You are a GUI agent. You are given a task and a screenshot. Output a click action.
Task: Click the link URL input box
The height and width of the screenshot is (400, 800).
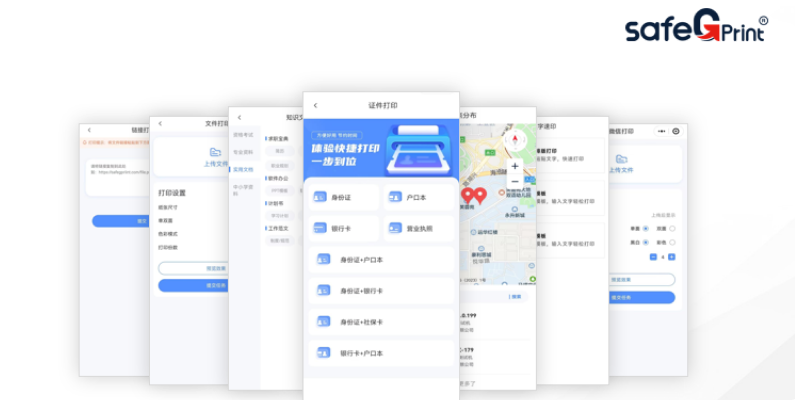click(x=117, y=178)
